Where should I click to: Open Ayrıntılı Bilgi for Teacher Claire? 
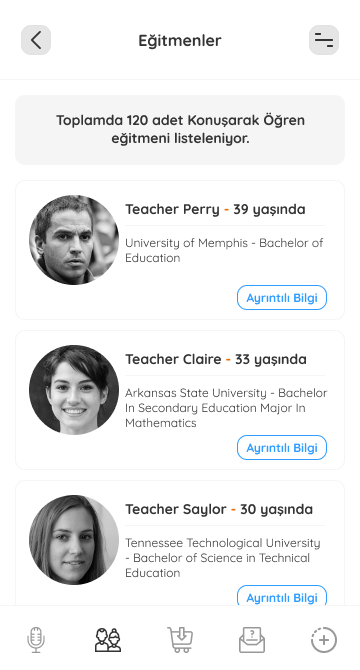pyautogui.click(x=282, y=447)
